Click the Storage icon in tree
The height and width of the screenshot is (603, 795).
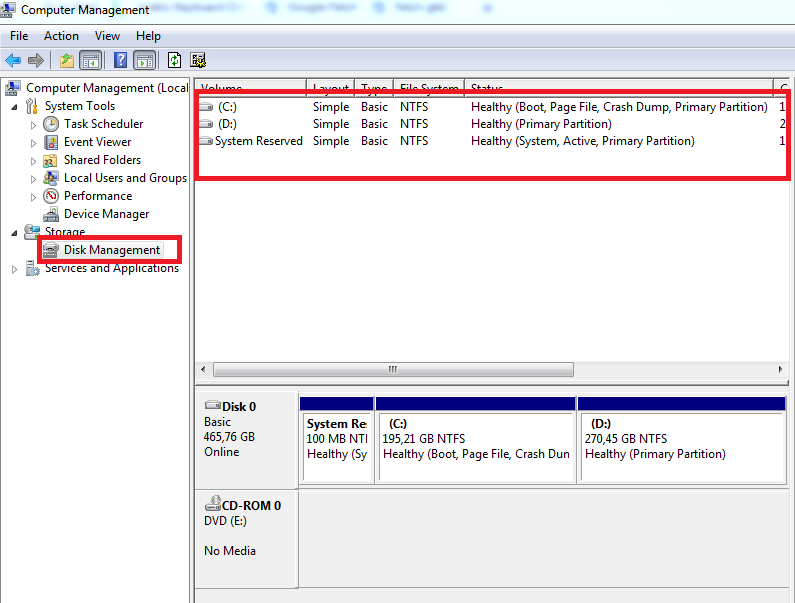pyautogui.click(x=32, y=231)
